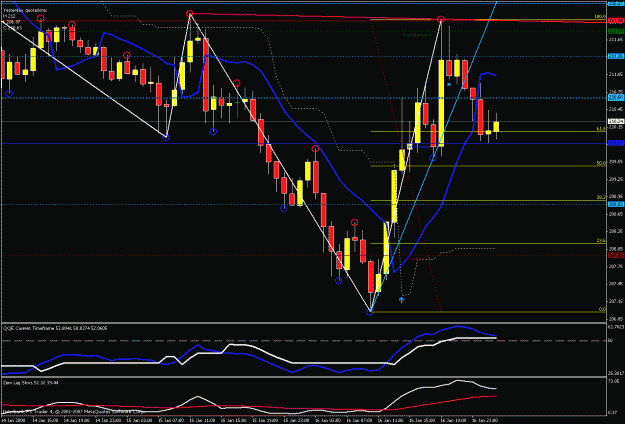This screenshot has height=424, width=625.
Task: Click the white current price tag
Action: [616, 121]
